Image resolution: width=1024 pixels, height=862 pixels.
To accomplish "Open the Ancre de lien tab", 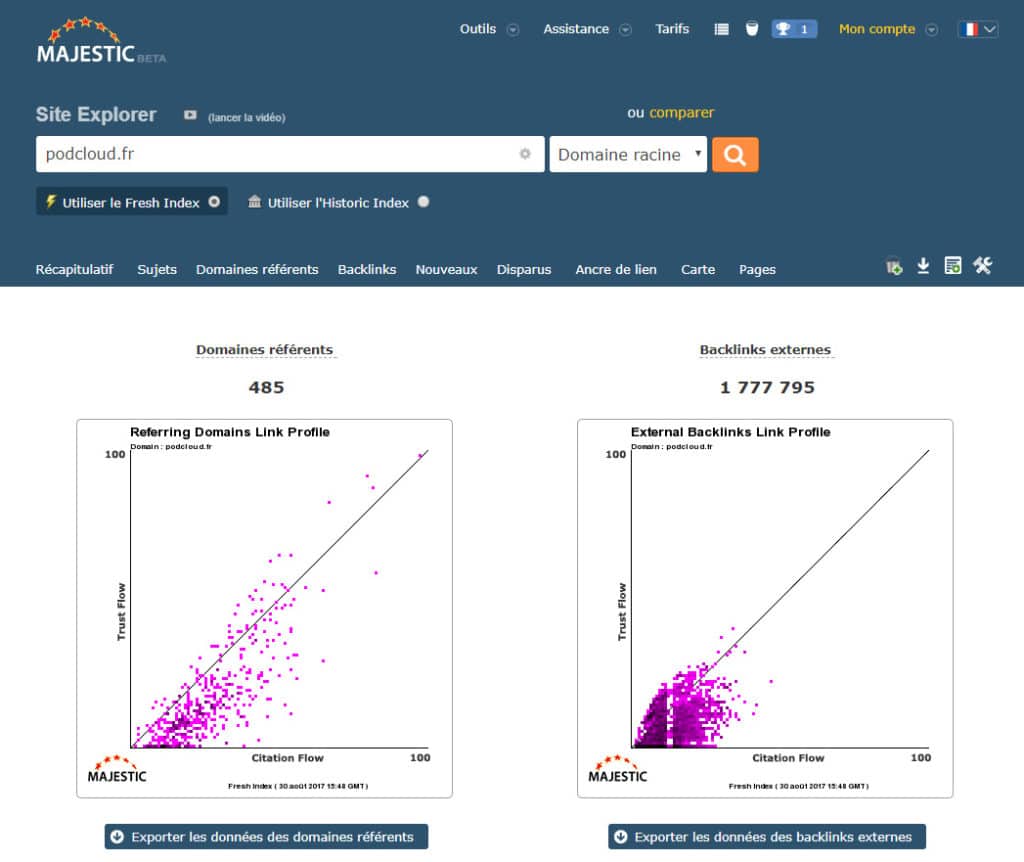I will (616, 269).
